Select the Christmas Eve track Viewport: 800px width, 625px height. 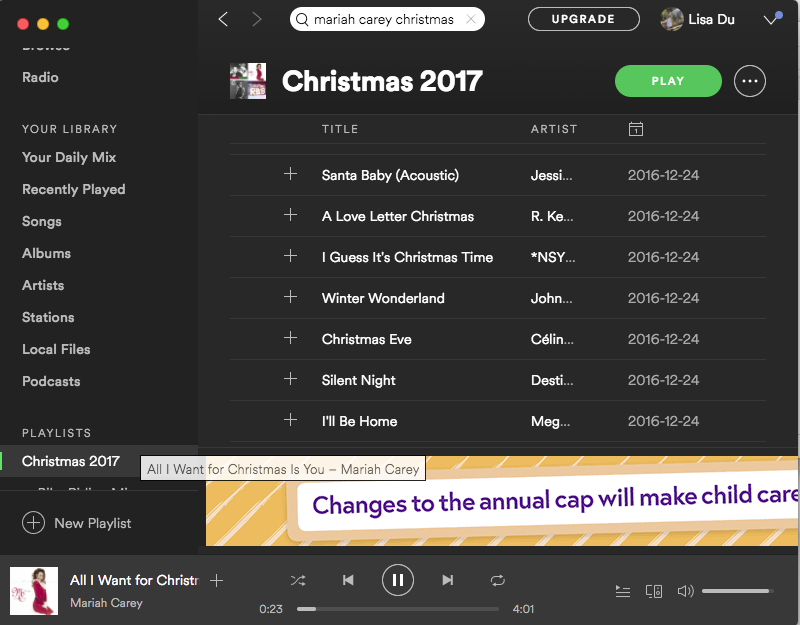366,339
